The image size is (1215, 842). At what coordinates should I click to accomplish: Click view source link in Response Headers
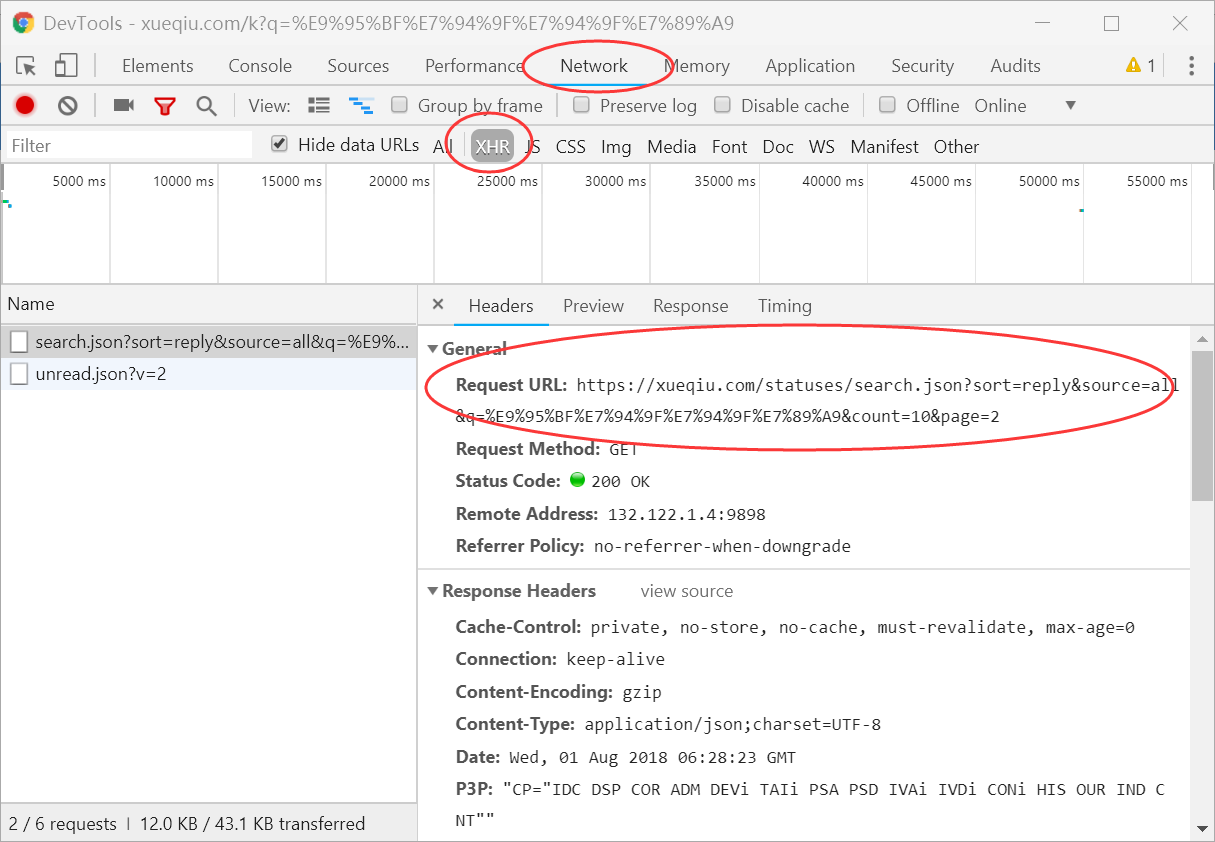(687, 591)
